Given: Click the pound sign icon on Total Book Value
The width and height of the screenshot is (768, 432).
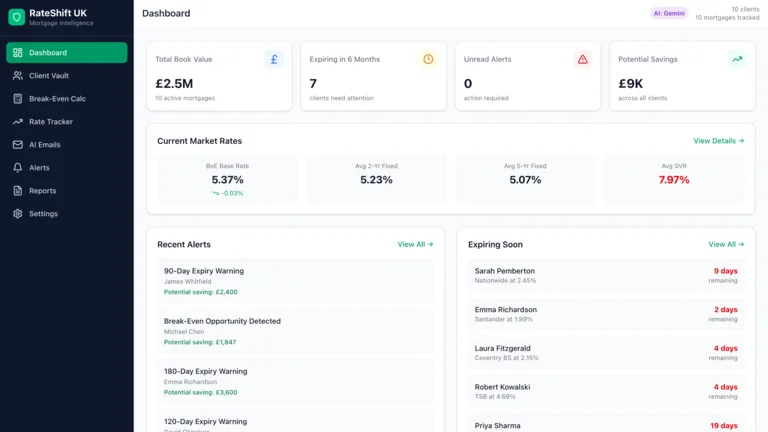Looking at the screenshot, I should pyautogui.click(x=274, y=59).
